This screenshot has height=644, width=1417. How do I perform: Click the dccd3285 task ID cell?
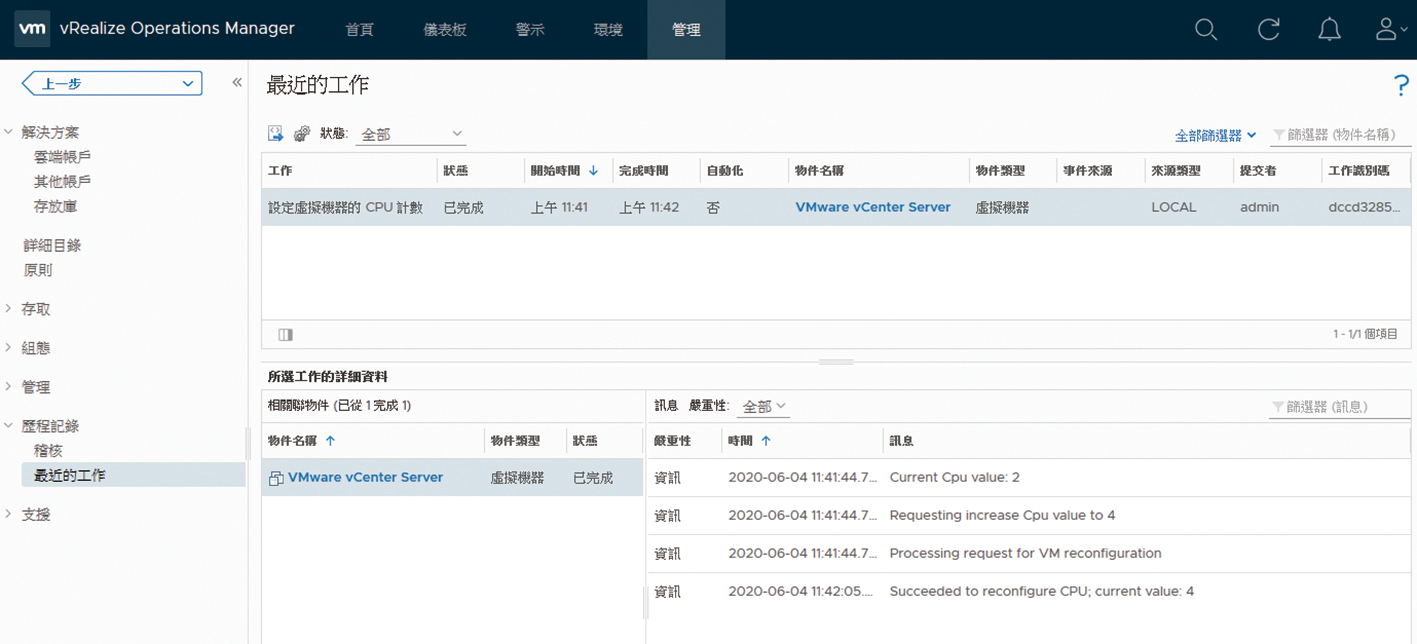(1364, 207)
